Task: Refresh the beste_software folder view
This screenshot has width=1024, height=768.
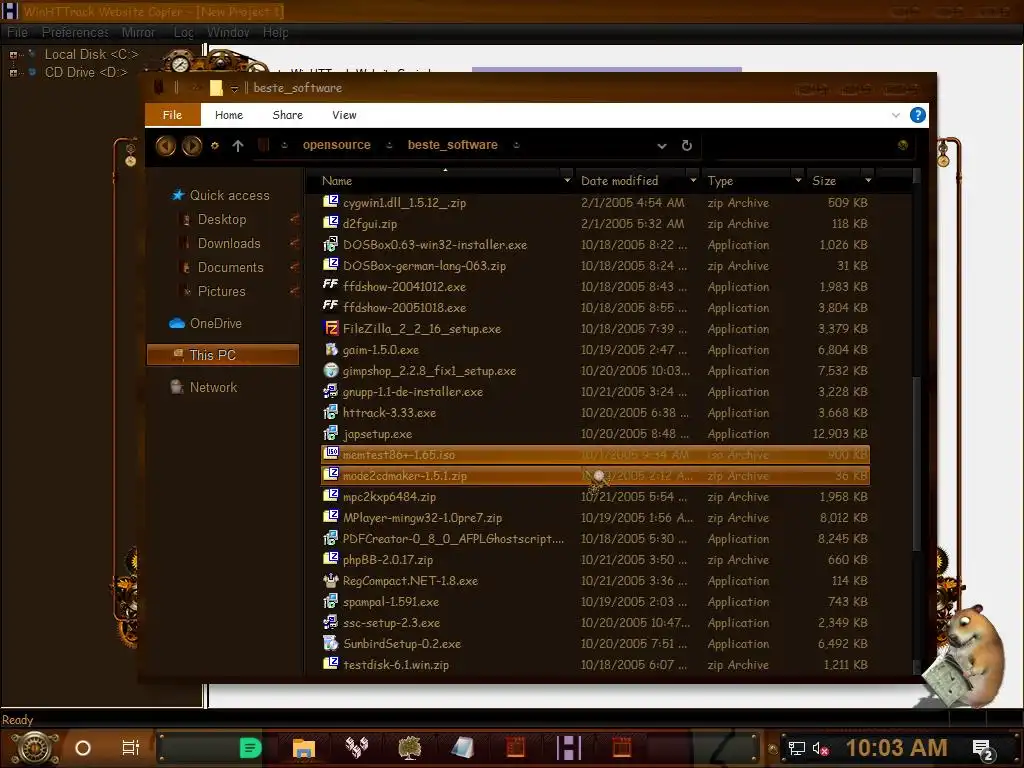Action: (x=686, y=146)
